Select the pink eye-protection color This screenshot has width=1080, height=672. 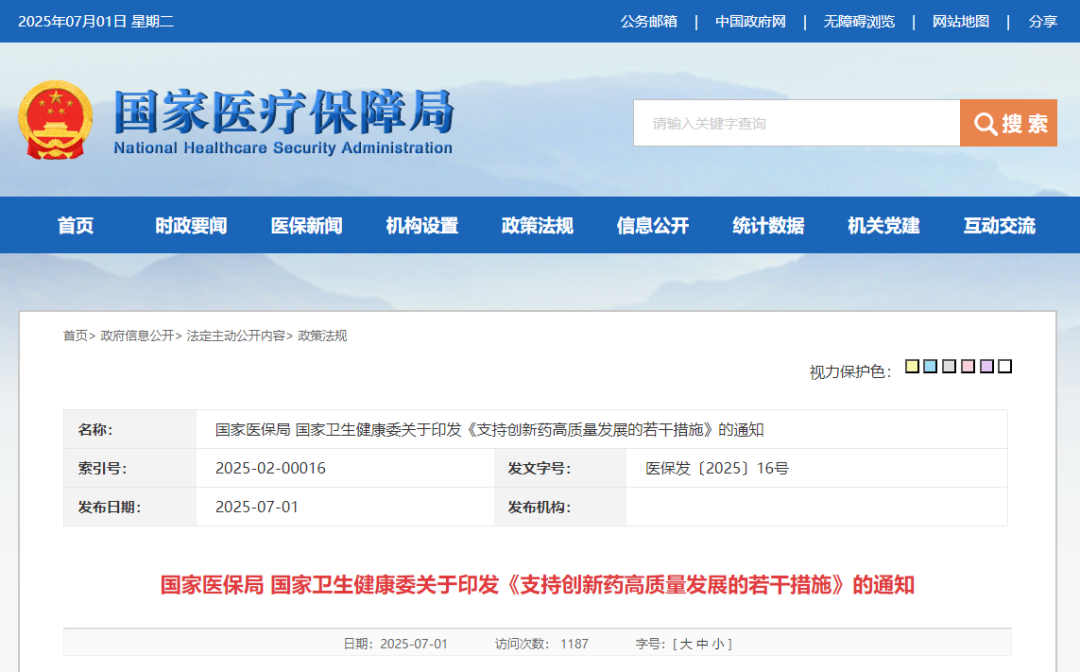tap(968, 366)
